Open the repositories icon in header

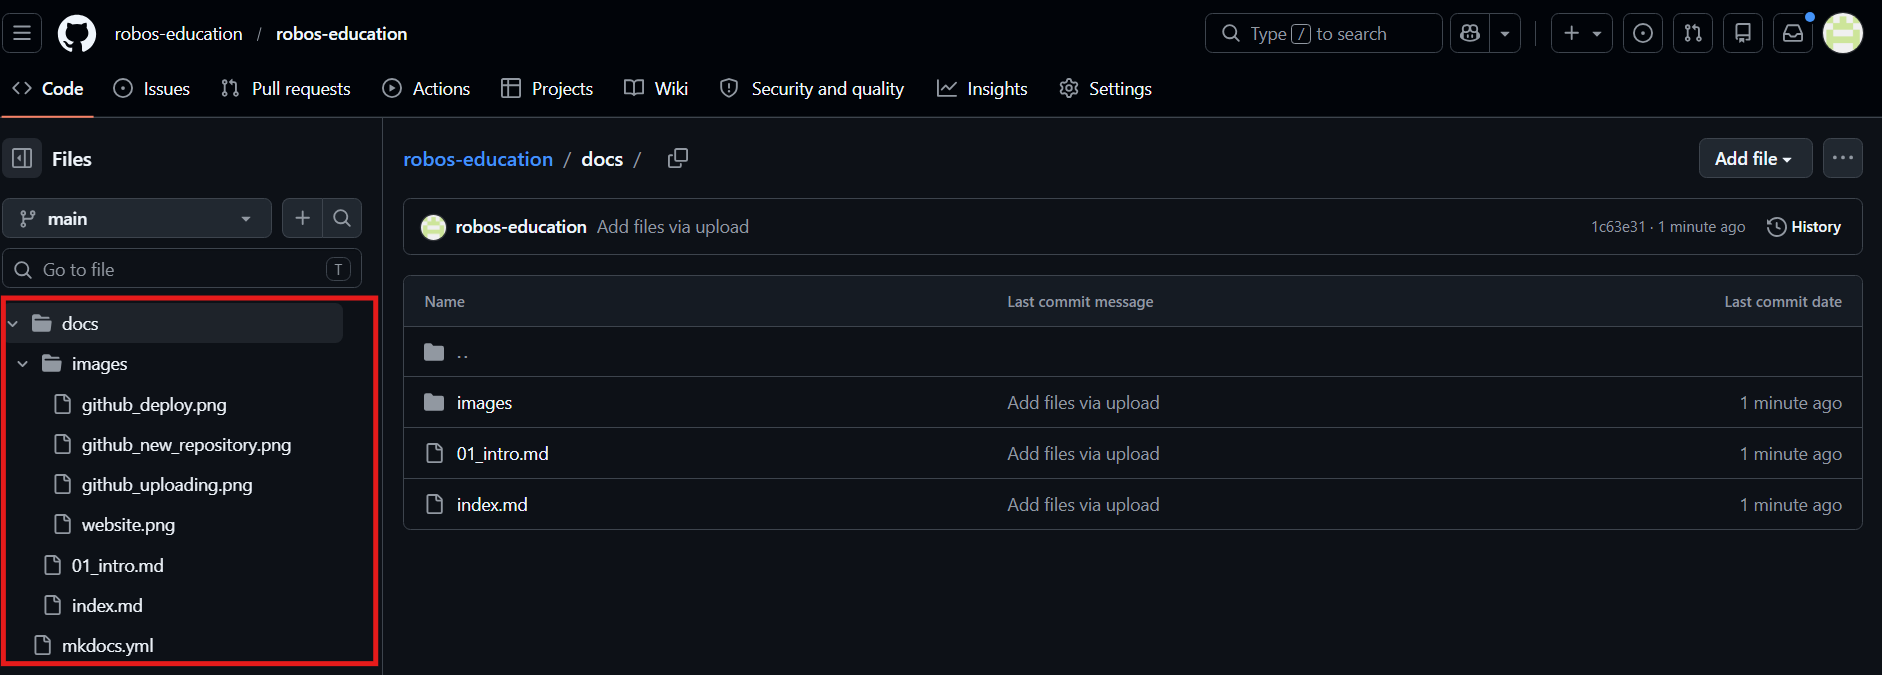pos(1742,33)
